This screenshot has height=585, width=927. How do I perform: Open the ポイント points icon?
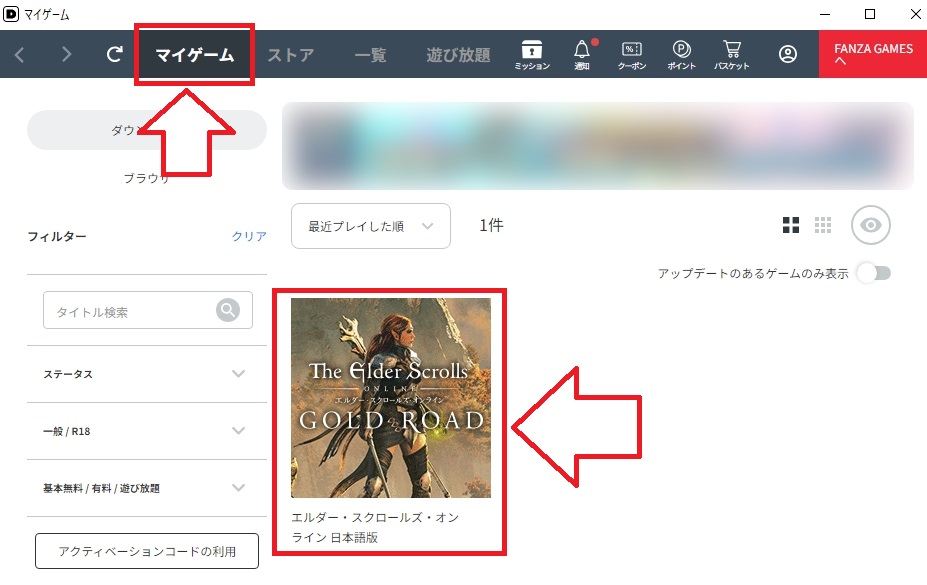point(681,55)
